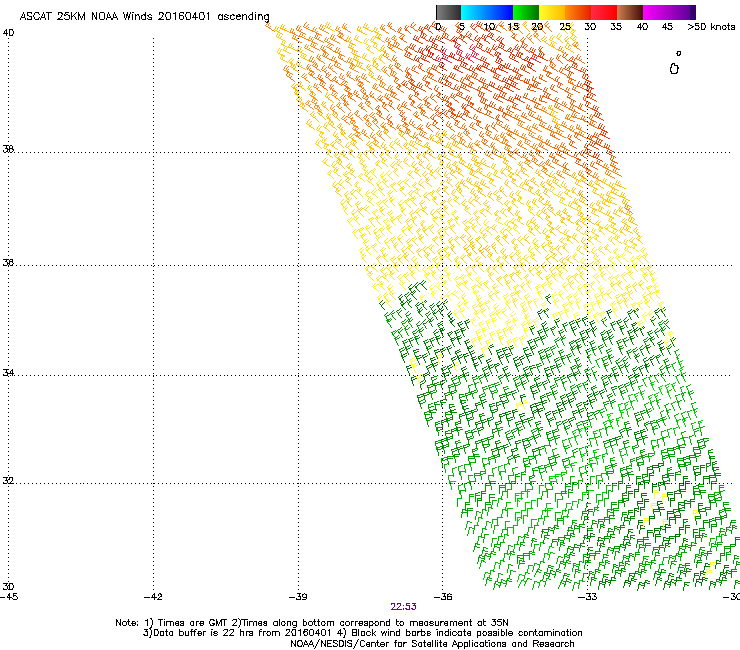This screenshot has width=740, height=650.
Task: Select the green 15-20 knots color swatch
Action: [x=526, y=12]
